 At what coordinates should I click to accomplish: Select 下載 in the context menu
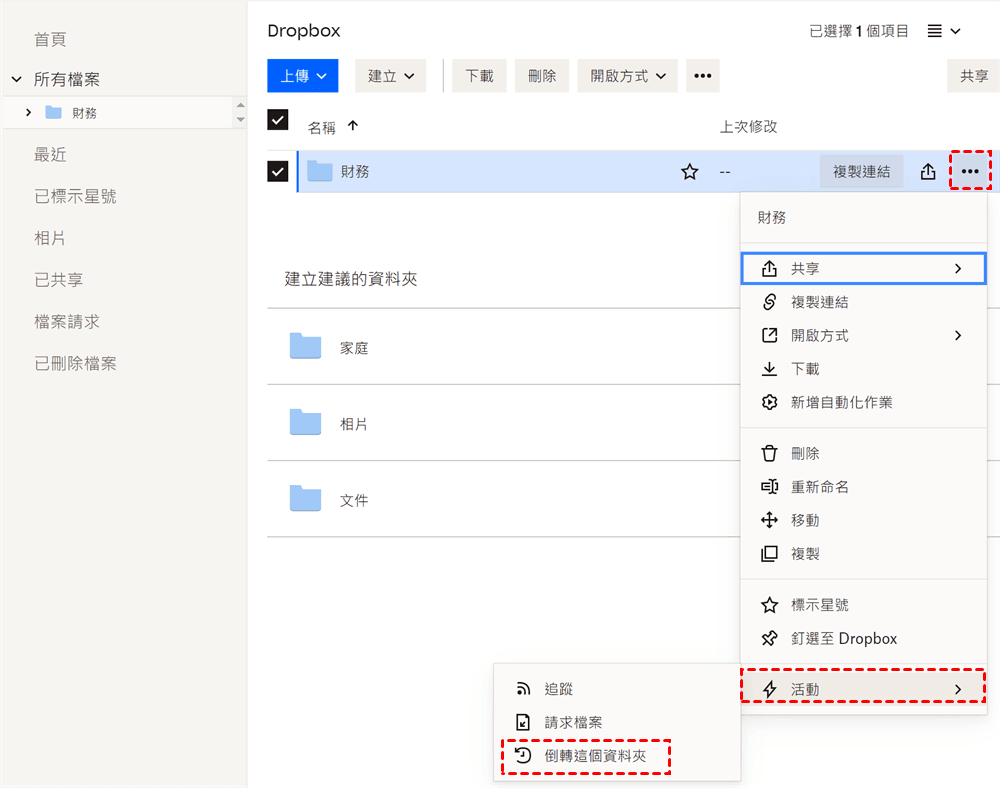pyautogui.click(x=864, y=368)
